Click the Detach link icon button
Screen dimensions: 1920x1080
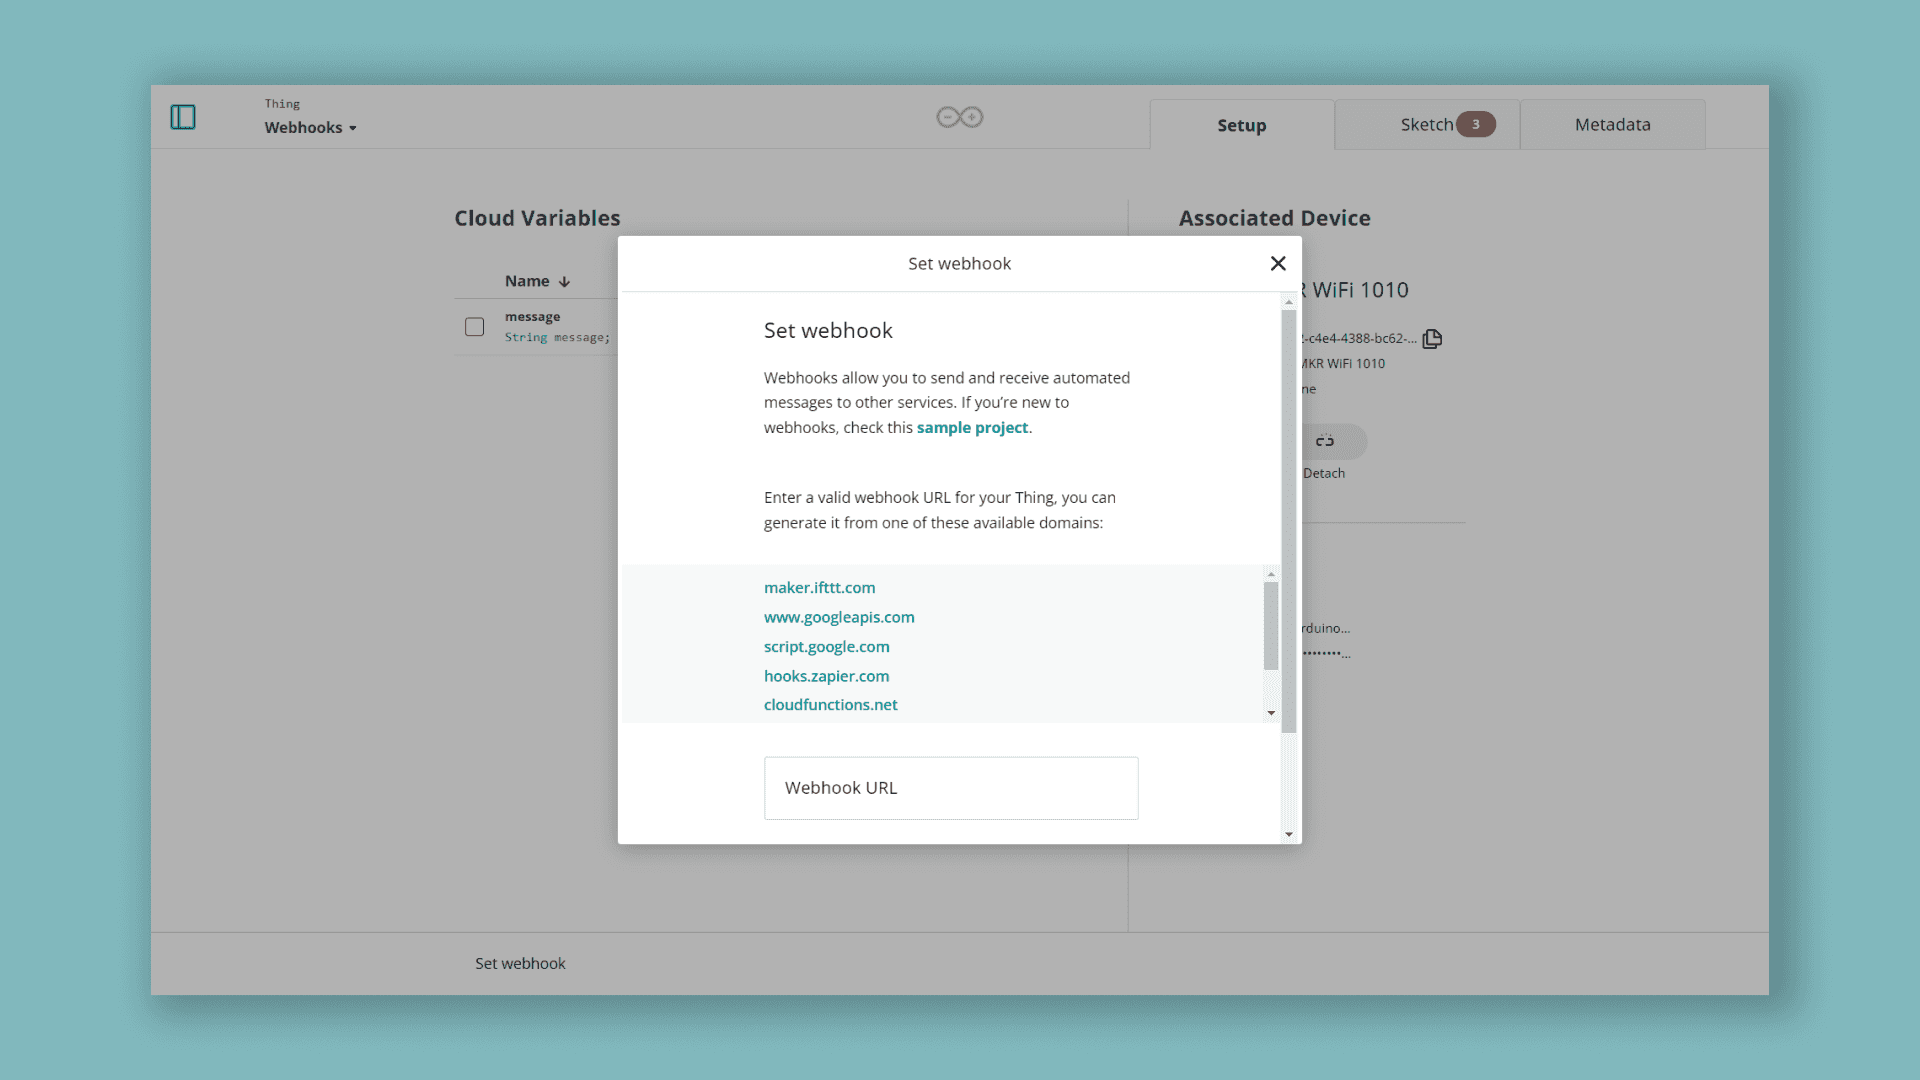point(1326,441)
